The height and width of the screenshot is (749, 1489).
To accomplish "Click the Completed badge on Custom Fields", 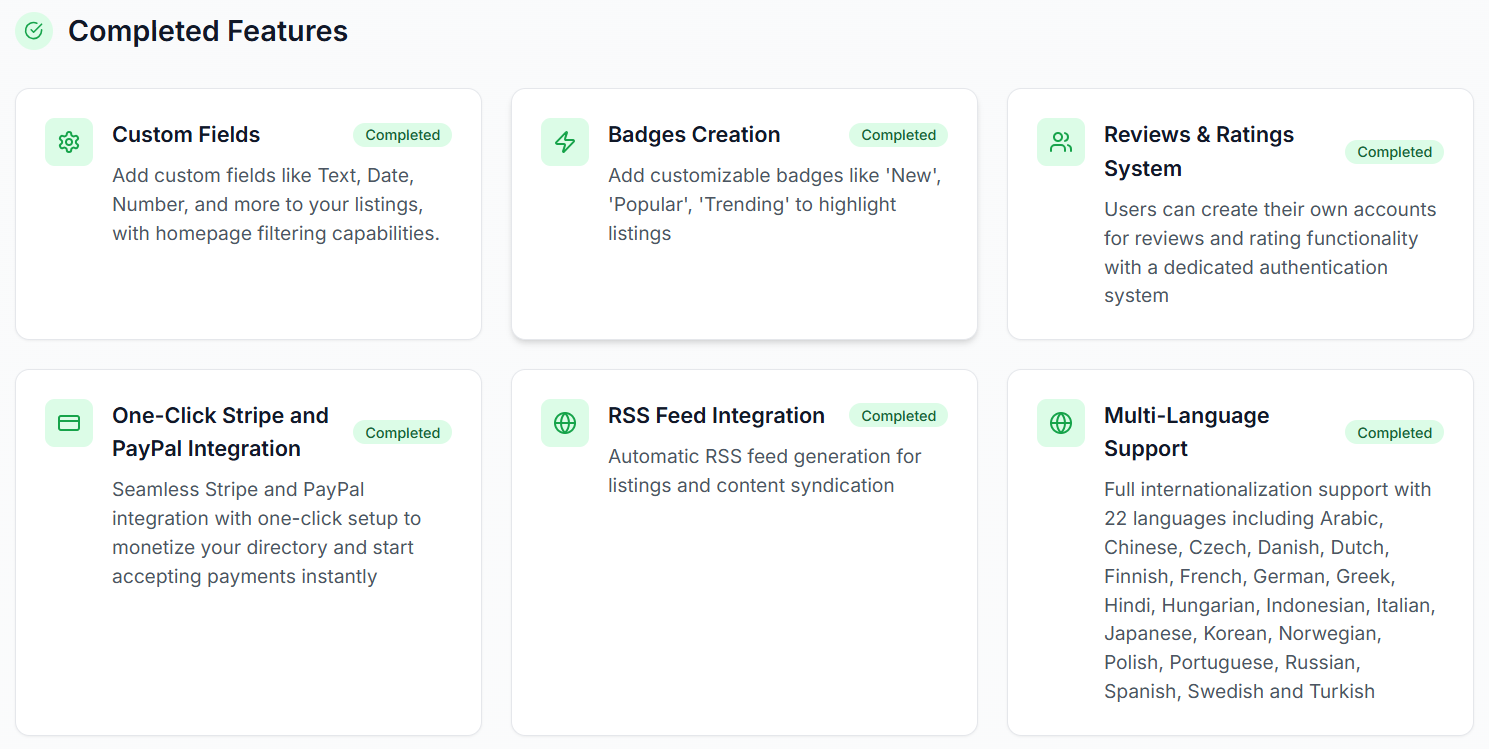I will click(402, 135).
